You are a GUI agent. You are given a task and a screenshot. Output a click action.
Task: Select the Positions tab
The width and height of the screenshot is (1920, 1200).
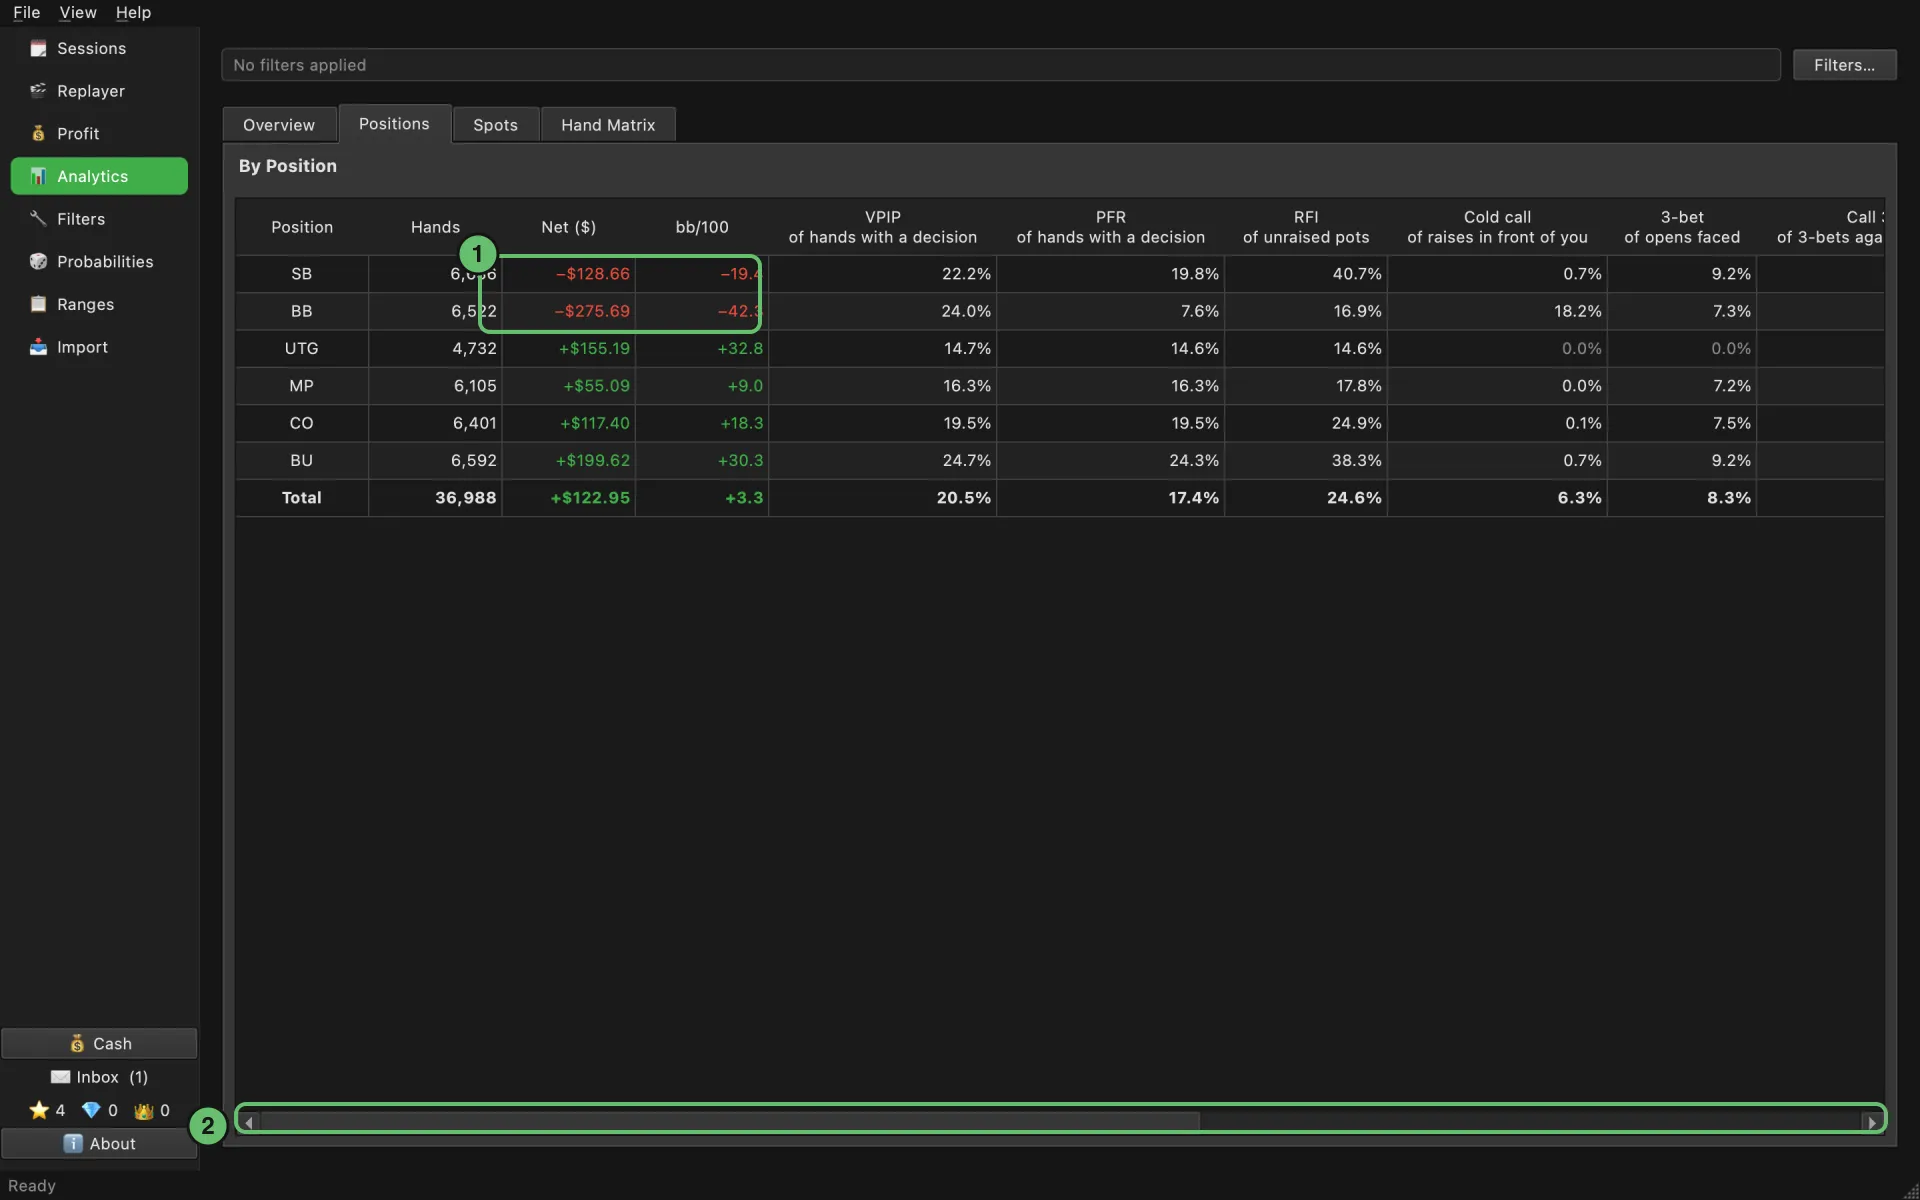click(394, 123)
